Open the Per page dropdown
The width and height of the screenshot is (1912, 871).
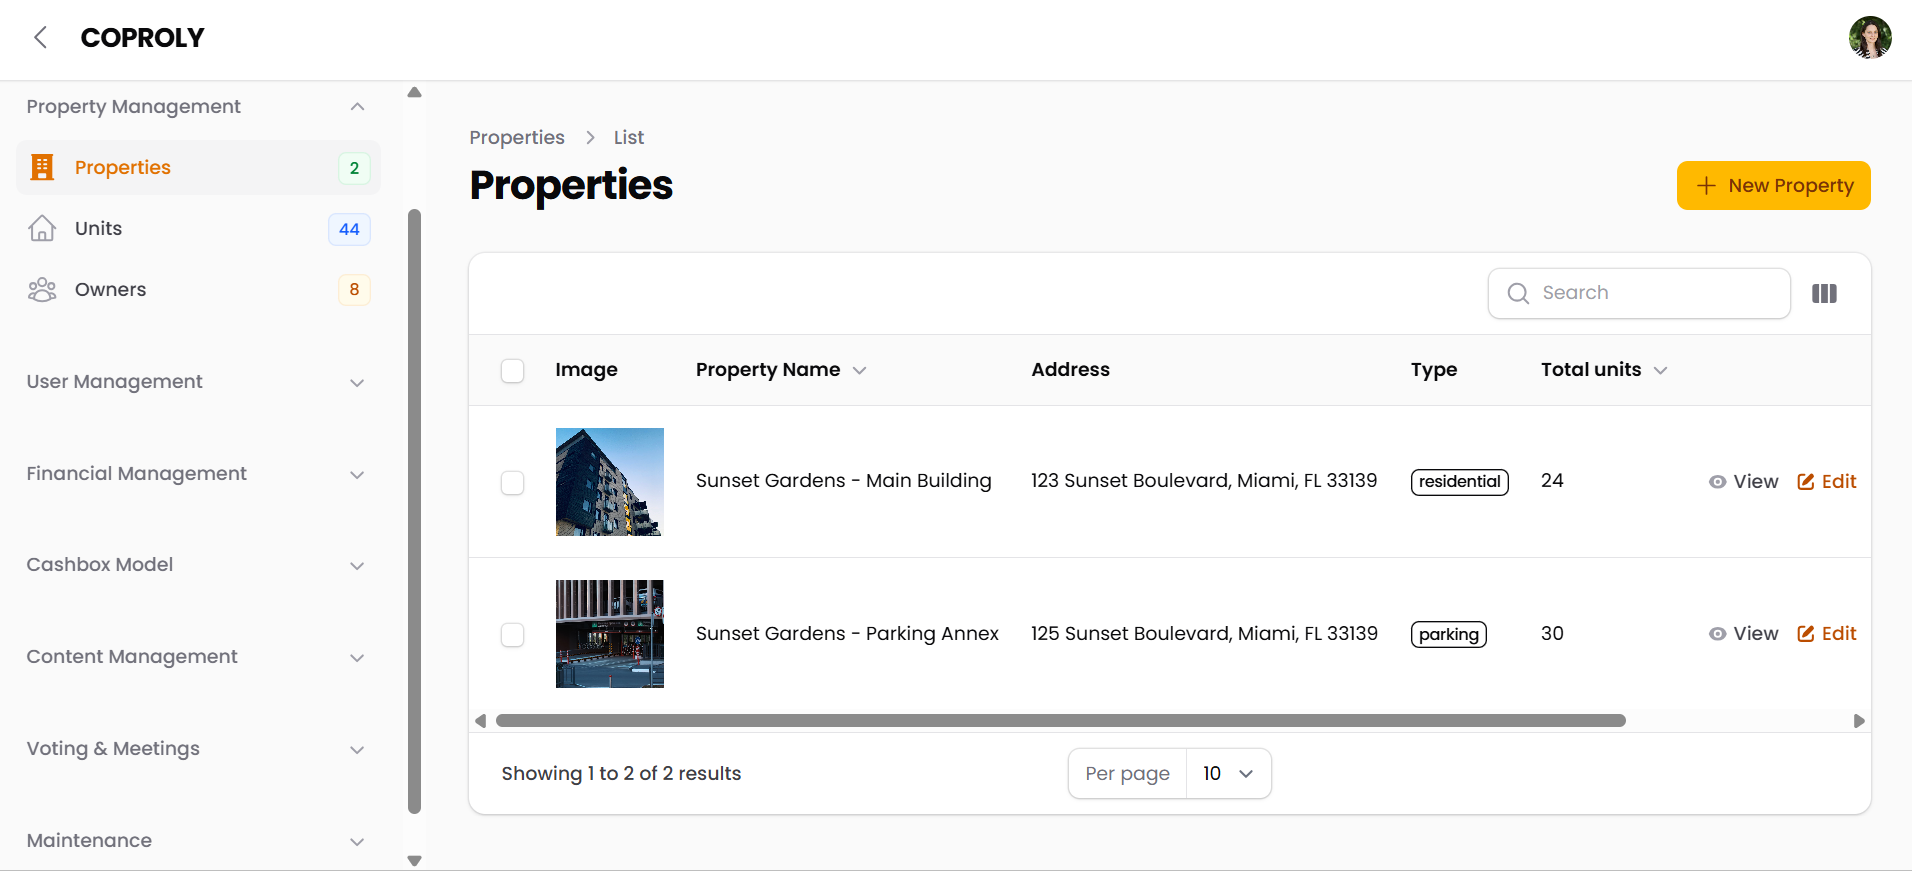coord(1227,774)
